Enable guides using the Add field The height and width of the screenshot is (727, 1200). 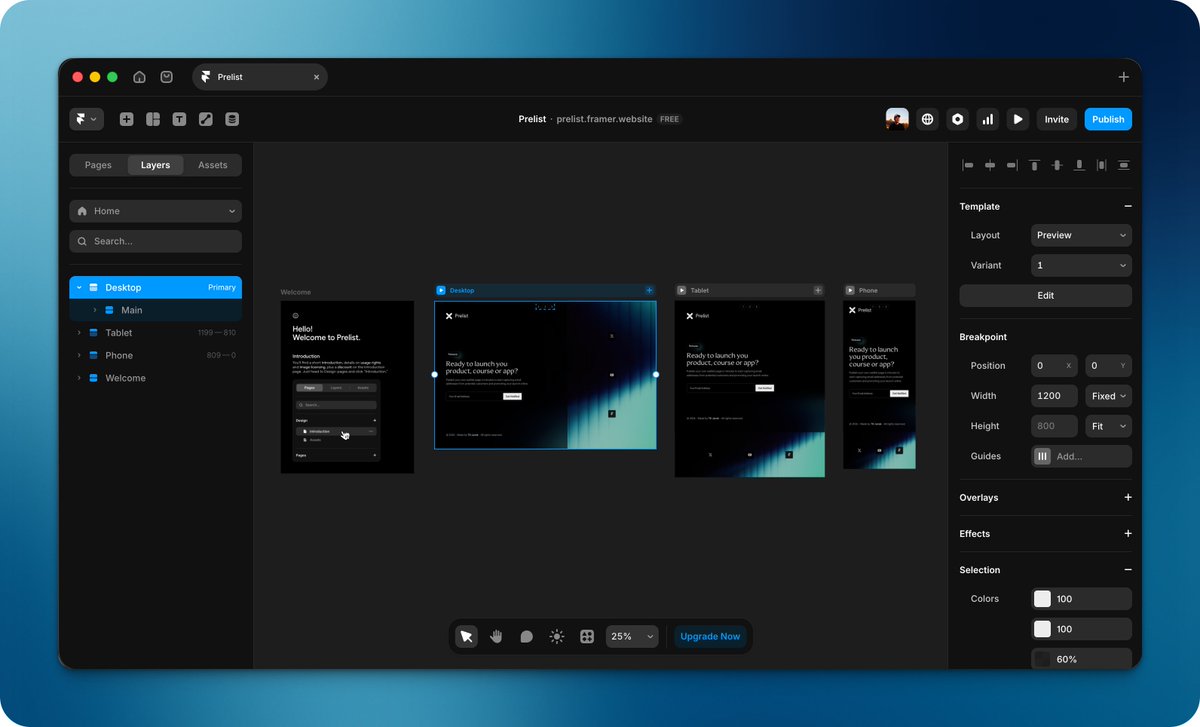(1090, 456)
